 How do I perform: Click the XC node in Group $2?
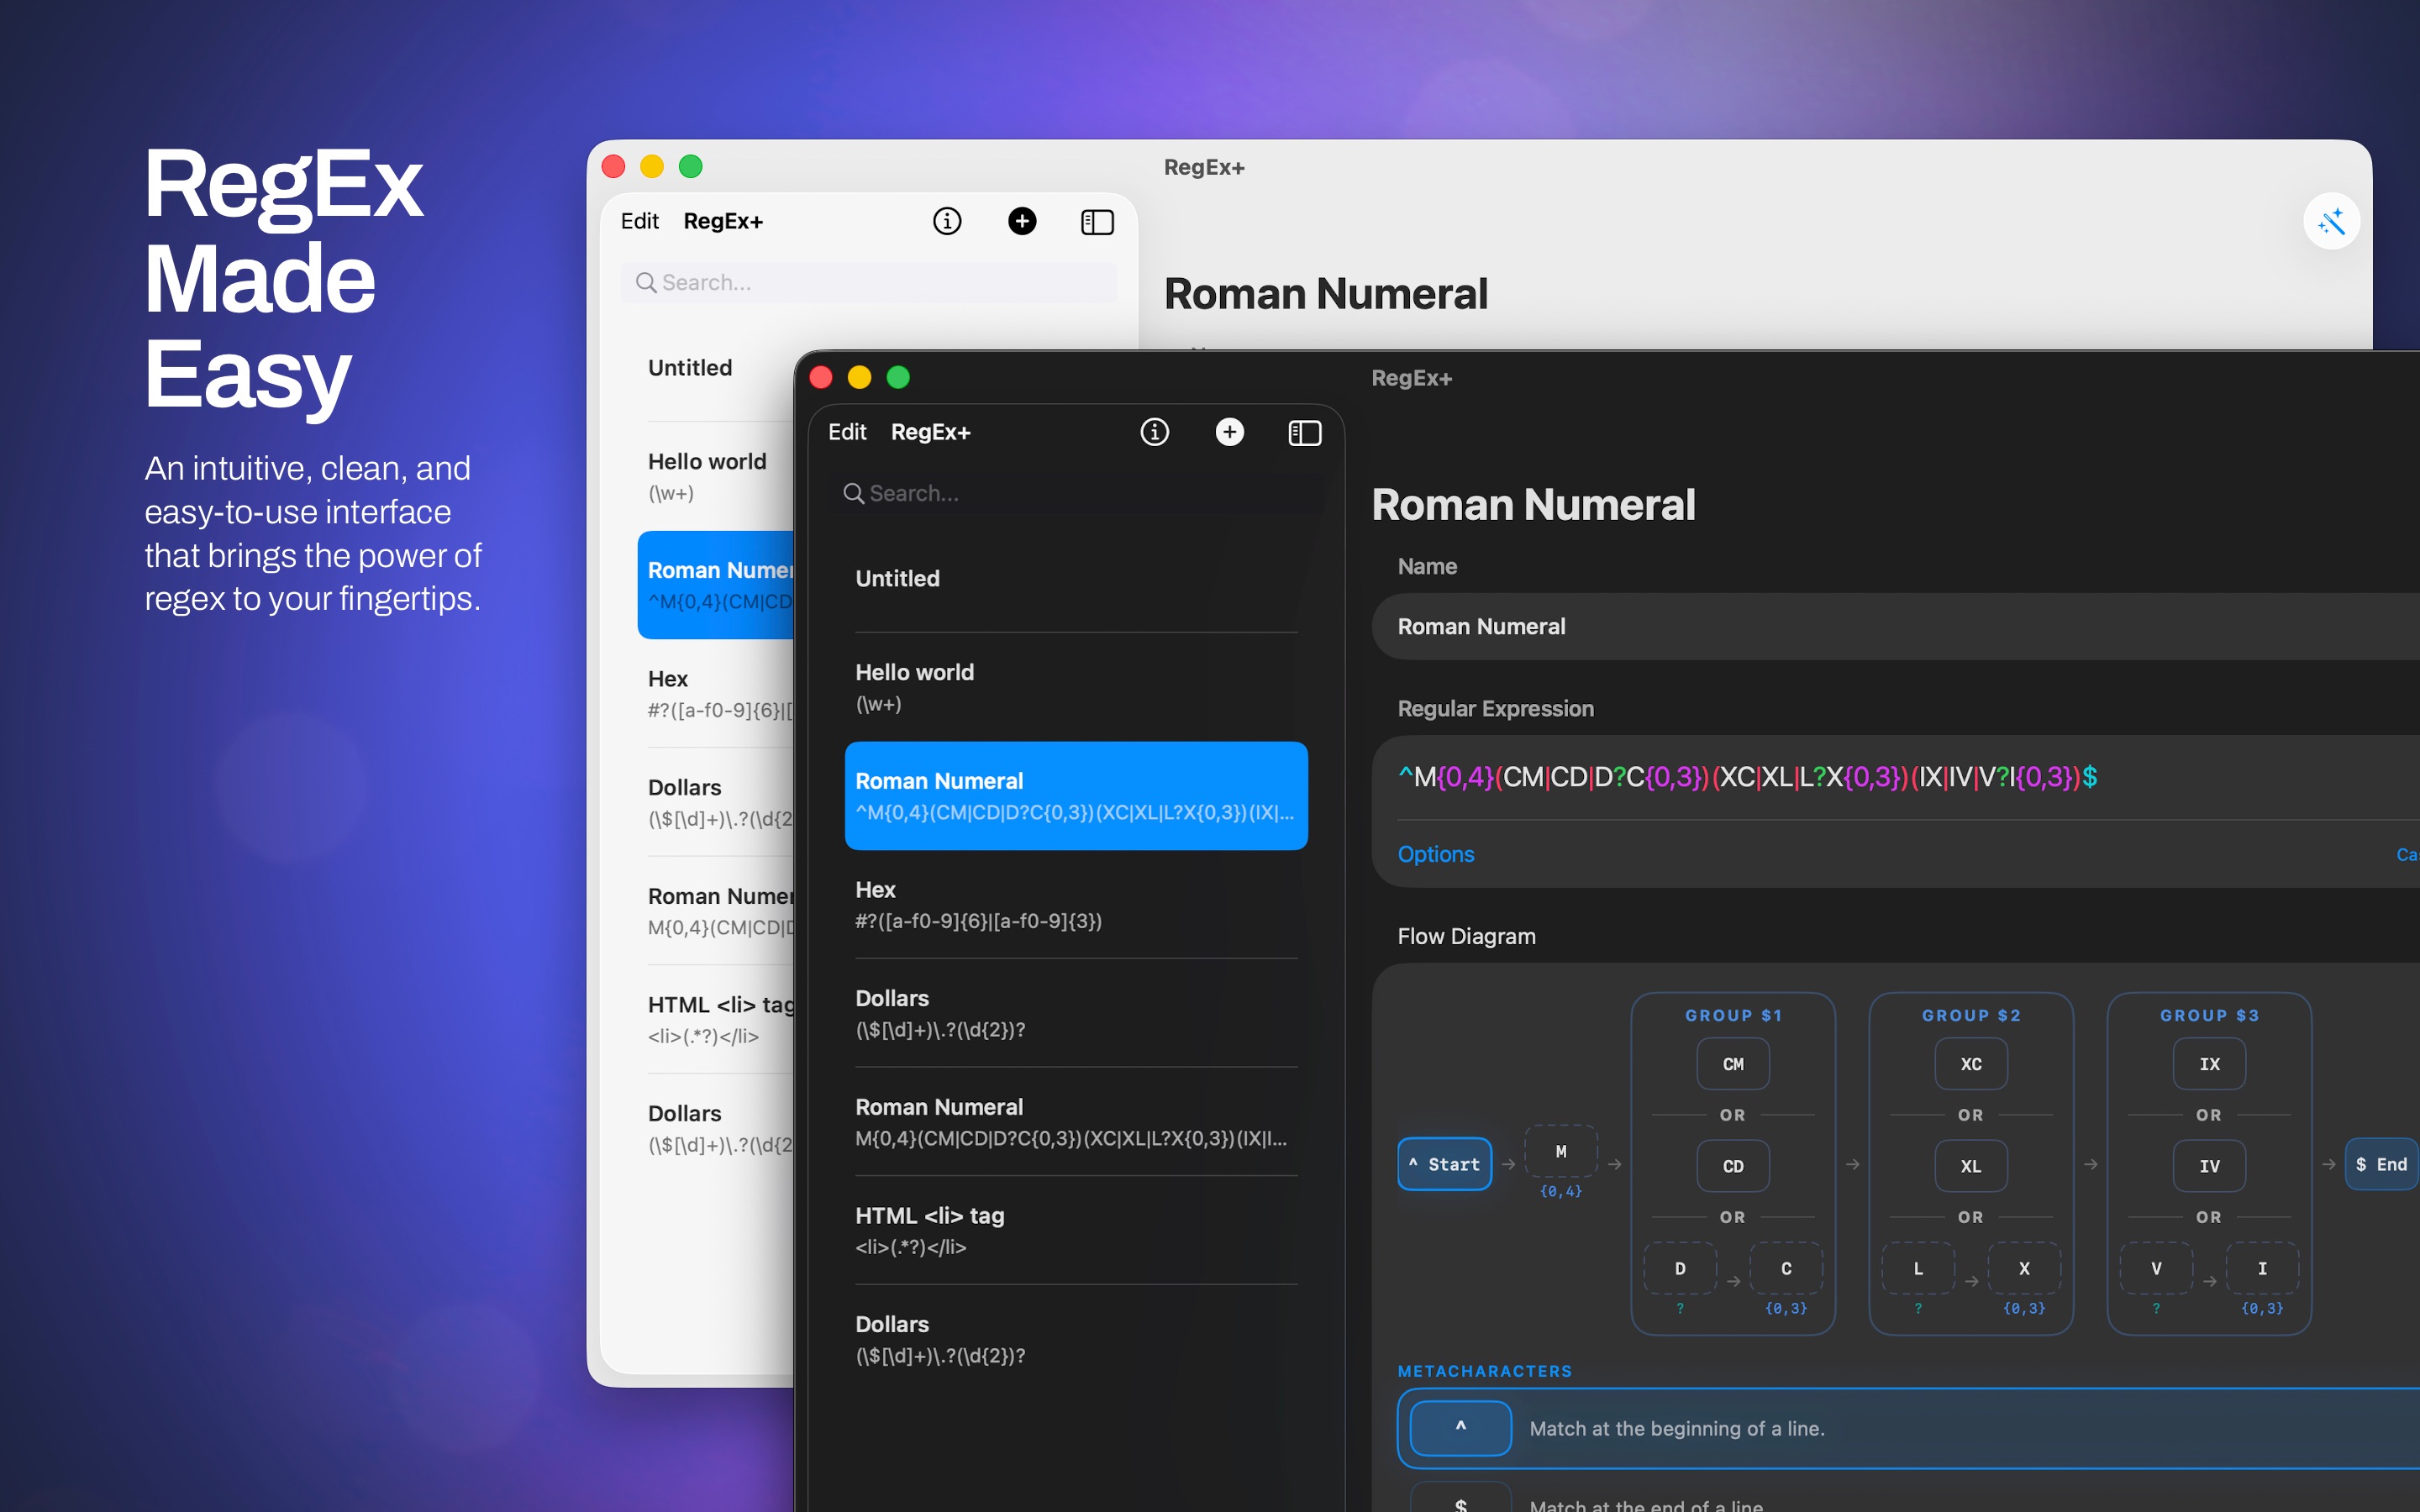1971,1064
